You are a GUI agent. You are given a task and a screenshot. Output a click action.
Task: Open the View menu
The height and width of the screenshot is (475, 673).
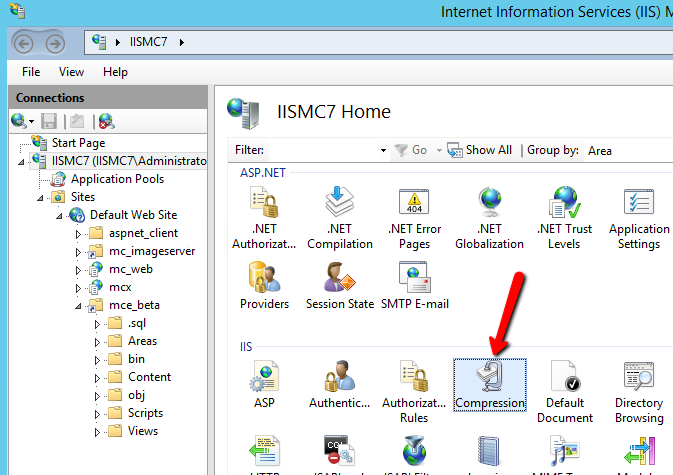(x=71, y=72)
